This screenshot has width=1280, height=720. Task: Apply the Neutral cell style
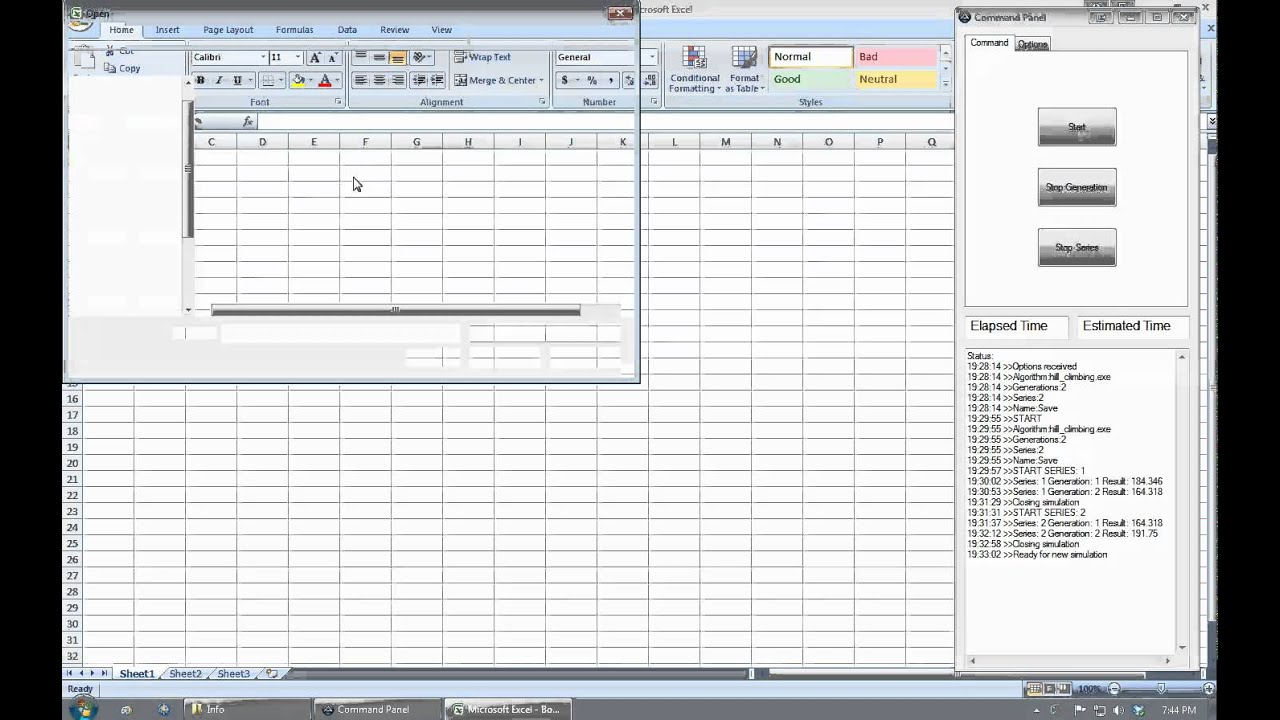point(895,79)
